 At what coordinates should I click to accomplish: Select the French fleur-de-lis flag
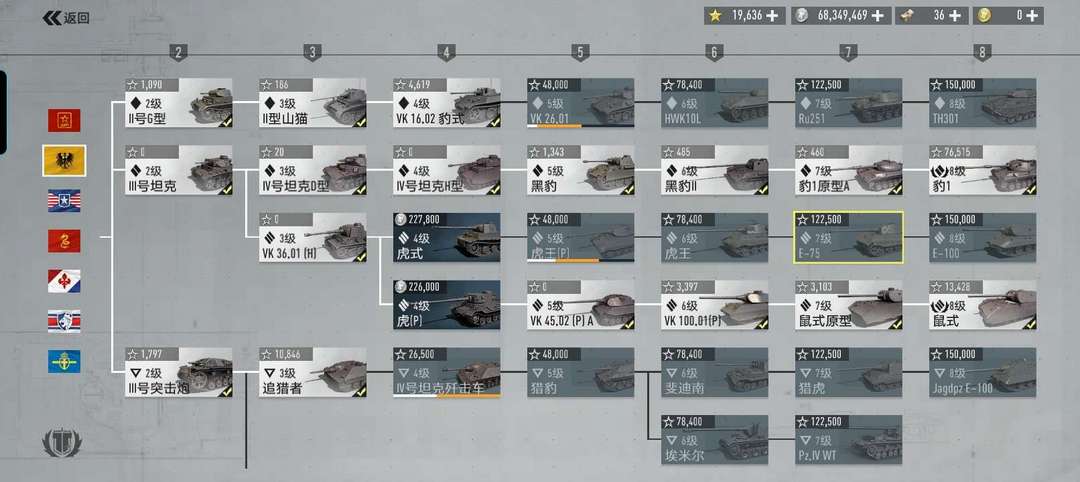[x=64, y=281]
